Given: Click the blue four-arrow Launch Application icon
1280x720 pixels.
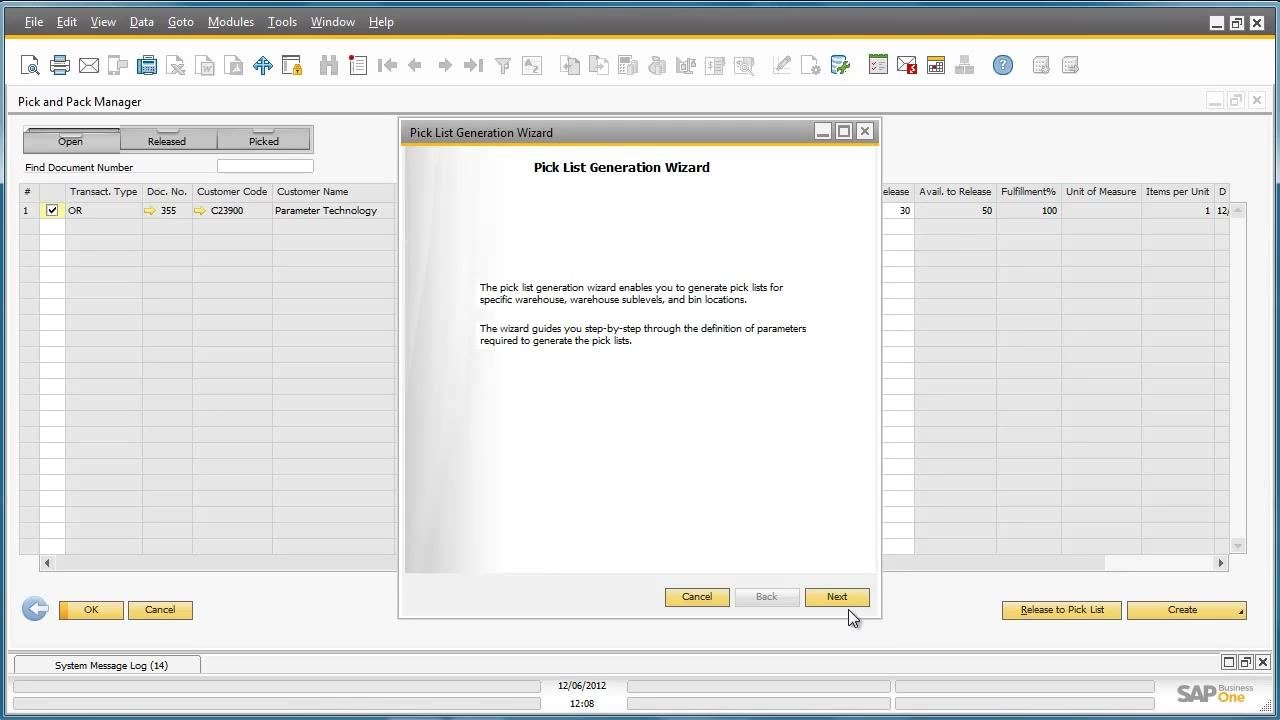Looking at the screenshot, I should 263,66.
